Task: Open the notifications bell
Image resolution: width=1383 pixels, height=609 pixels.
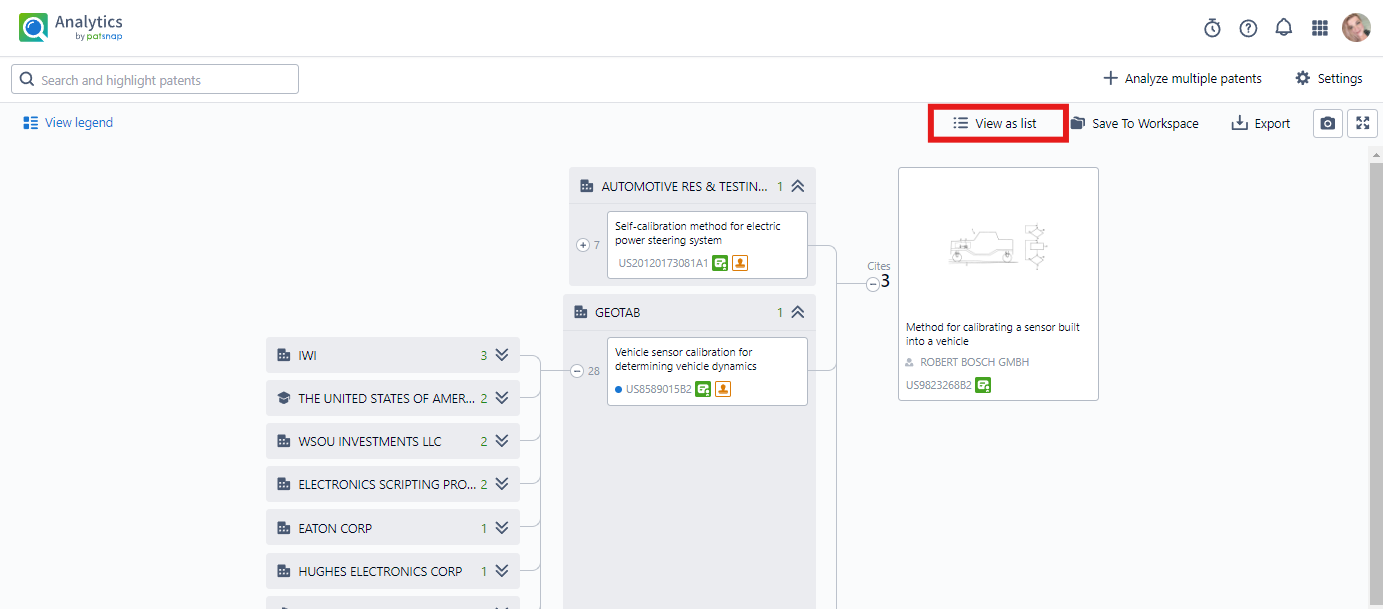Action: click(1284, 28)
